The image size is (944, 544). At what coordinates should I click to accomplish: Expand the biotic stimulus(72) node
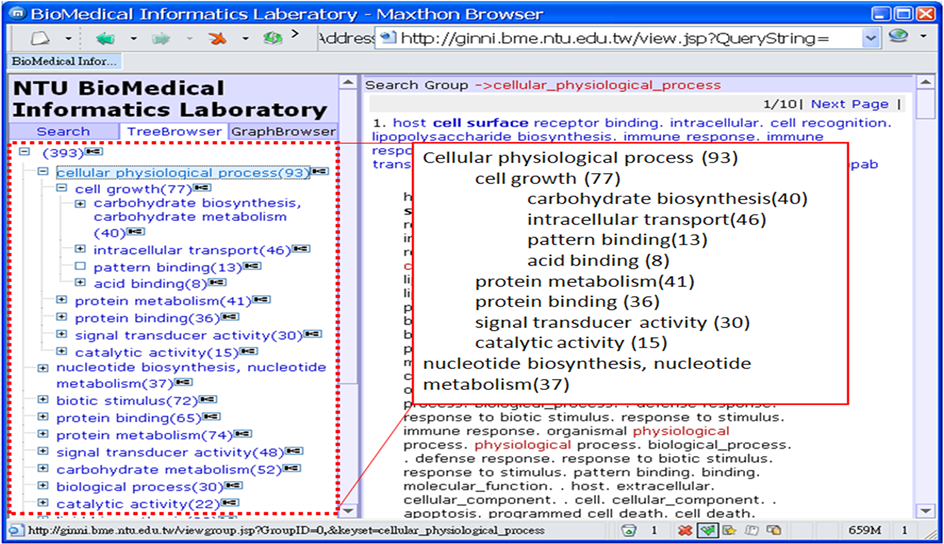click(x=43, y=400)
